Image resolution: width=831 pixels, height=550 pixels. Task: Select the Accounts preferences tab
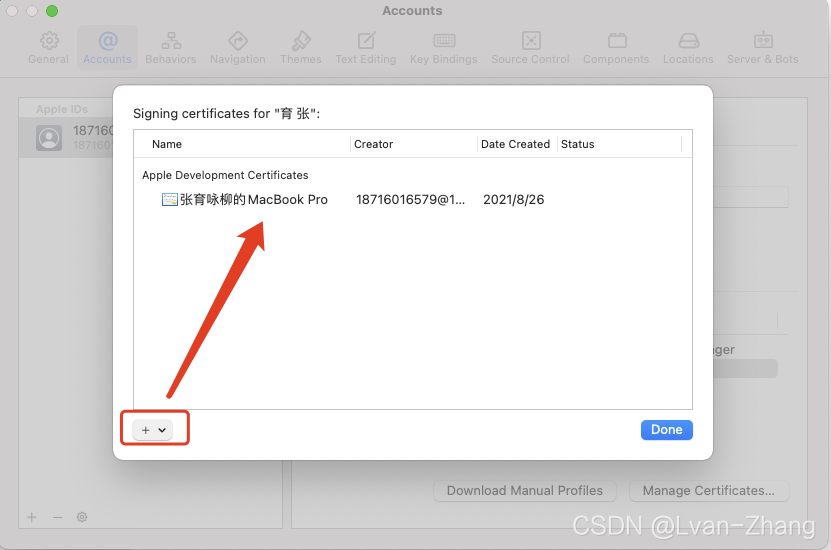(107, 48)
